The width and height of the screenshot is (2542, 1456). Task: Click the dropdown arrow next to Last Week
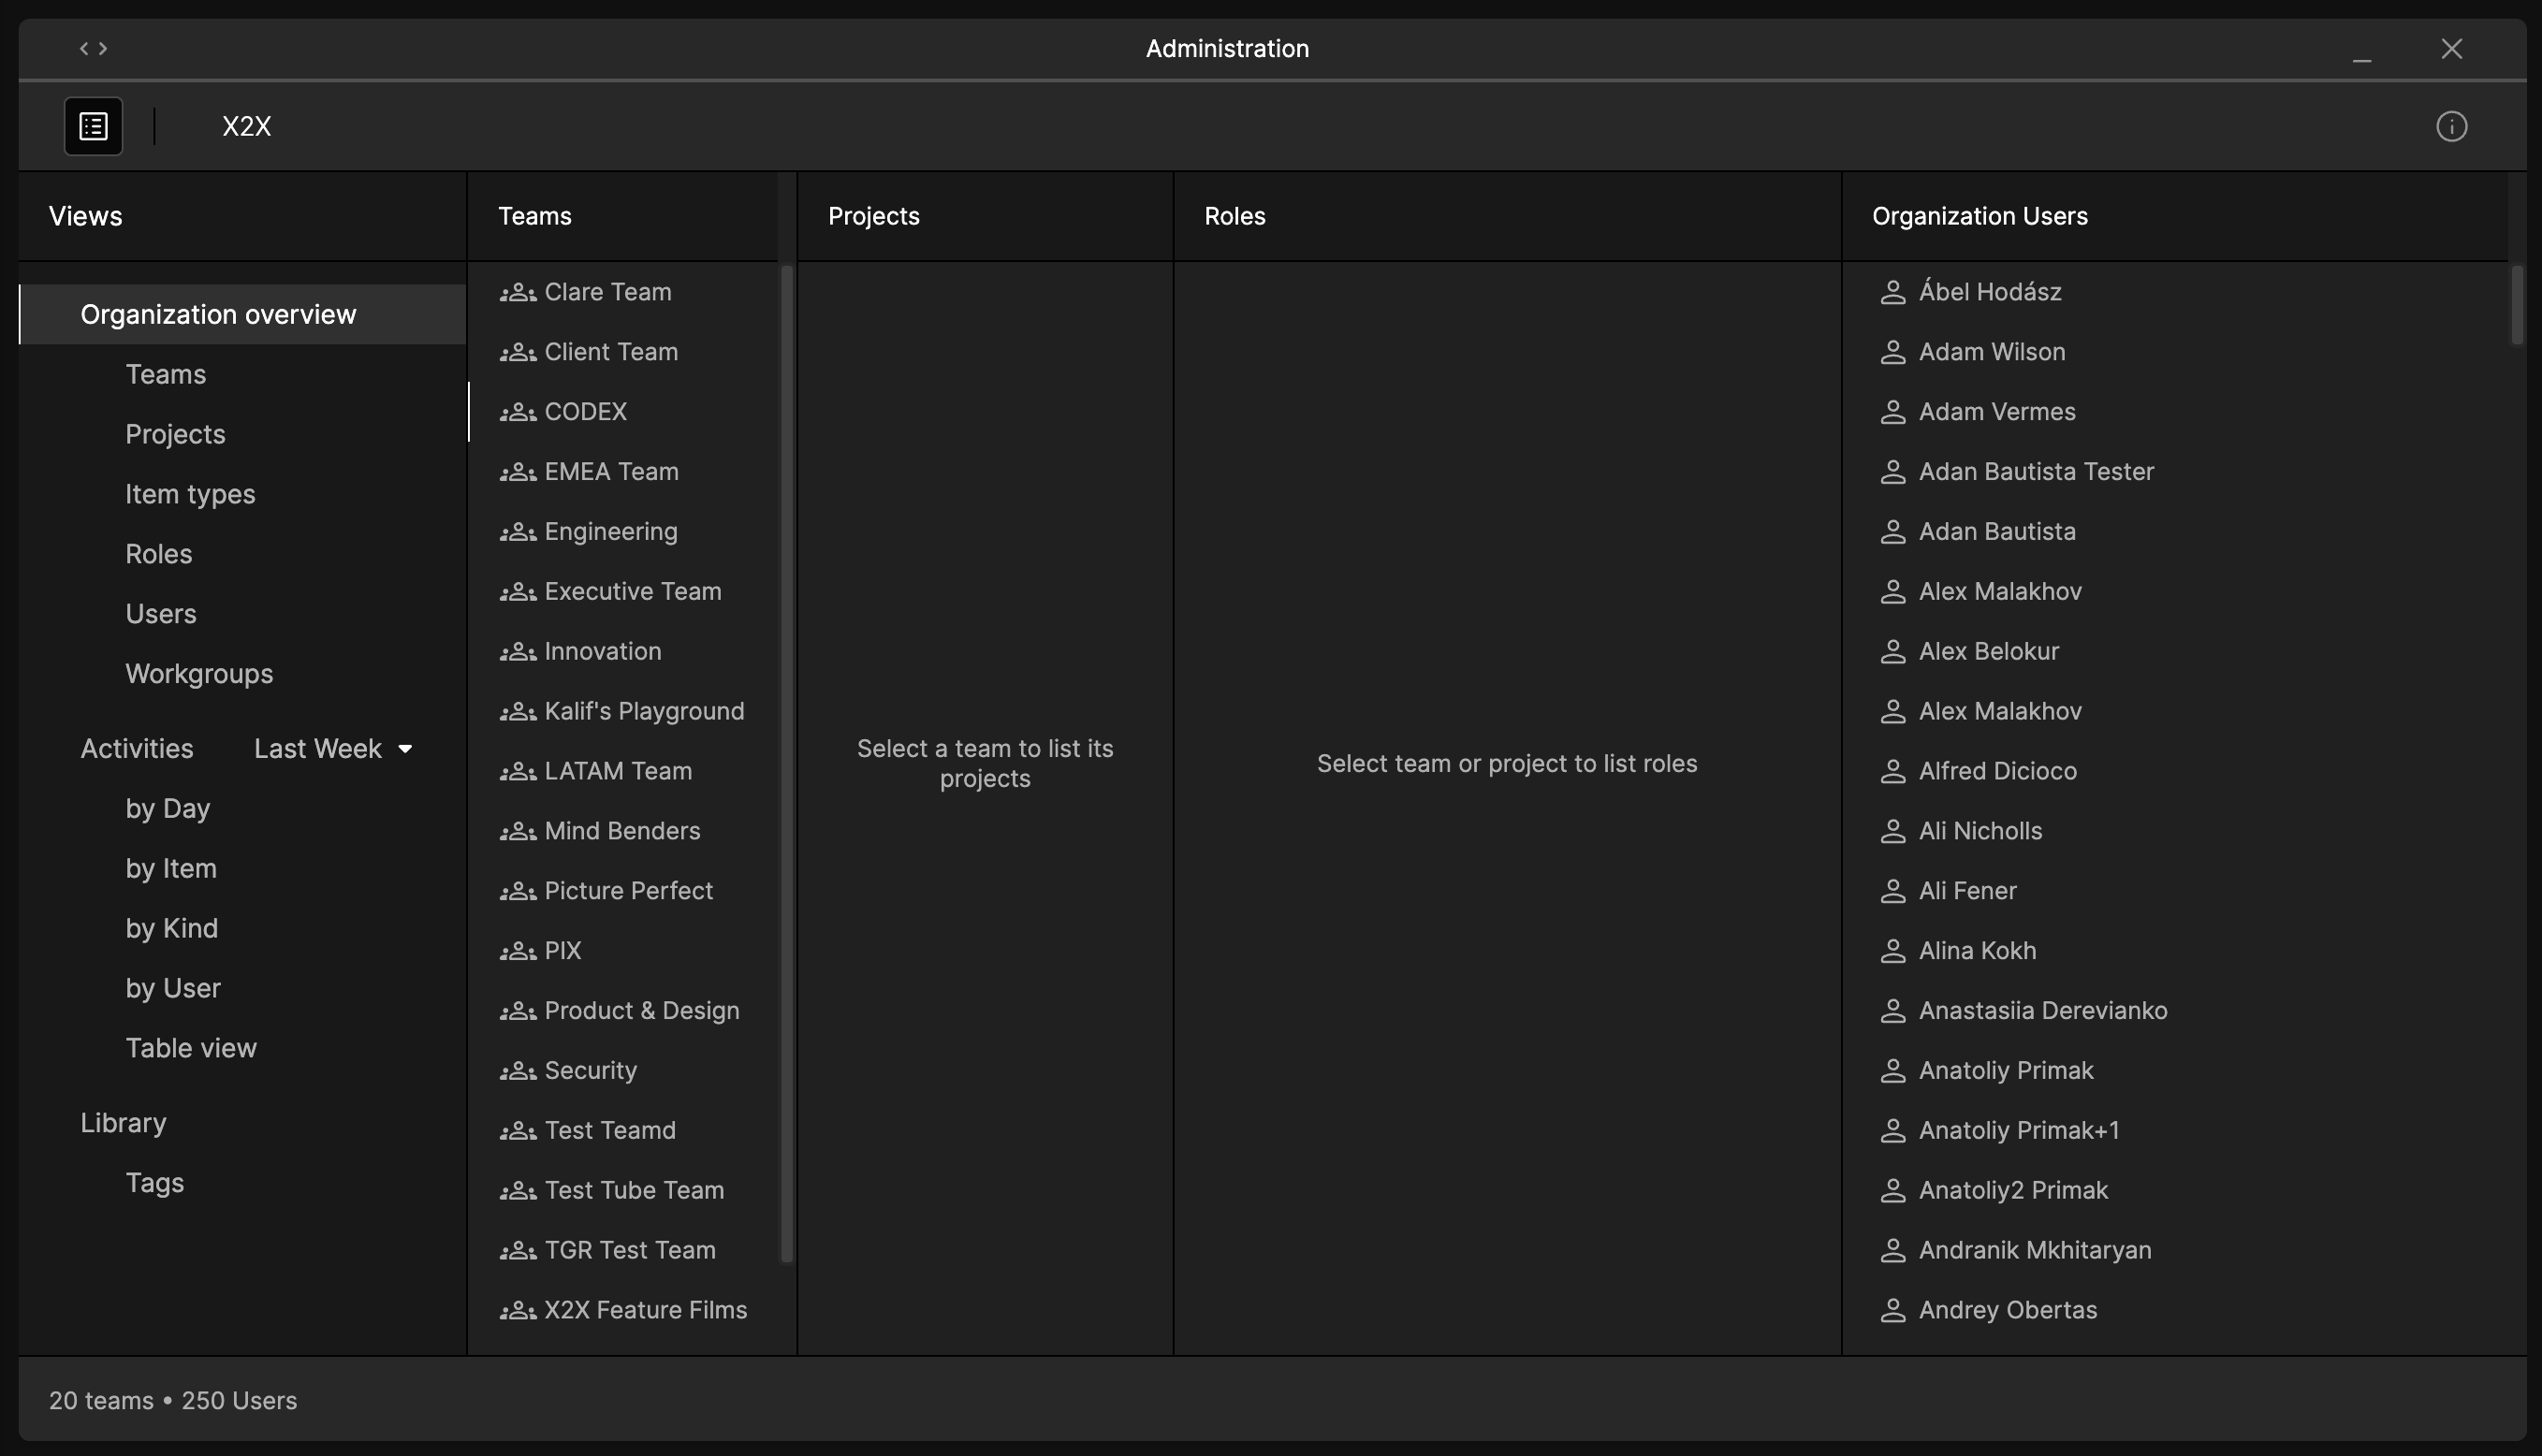(x=405, y=749)
